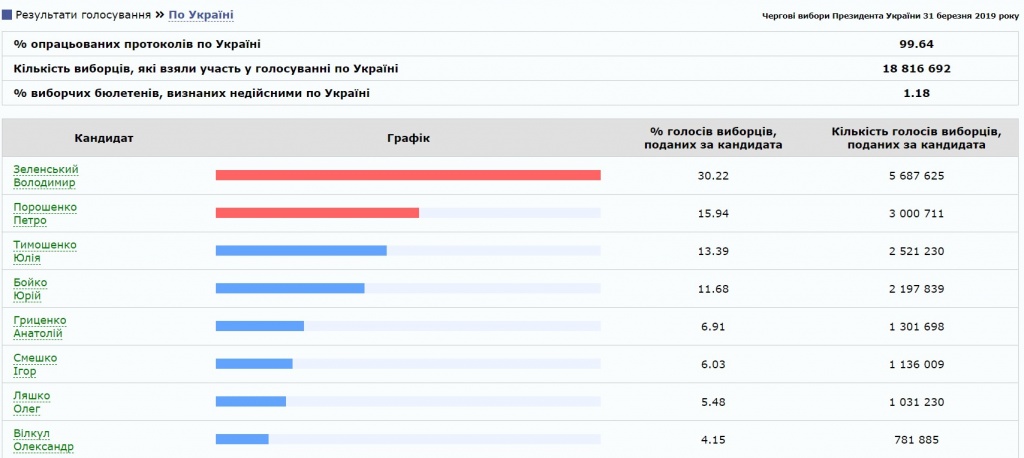This screenshot has height=458, width=1024.
Task: Open the По Україні breadcrumb link
Action: (200, 14)
